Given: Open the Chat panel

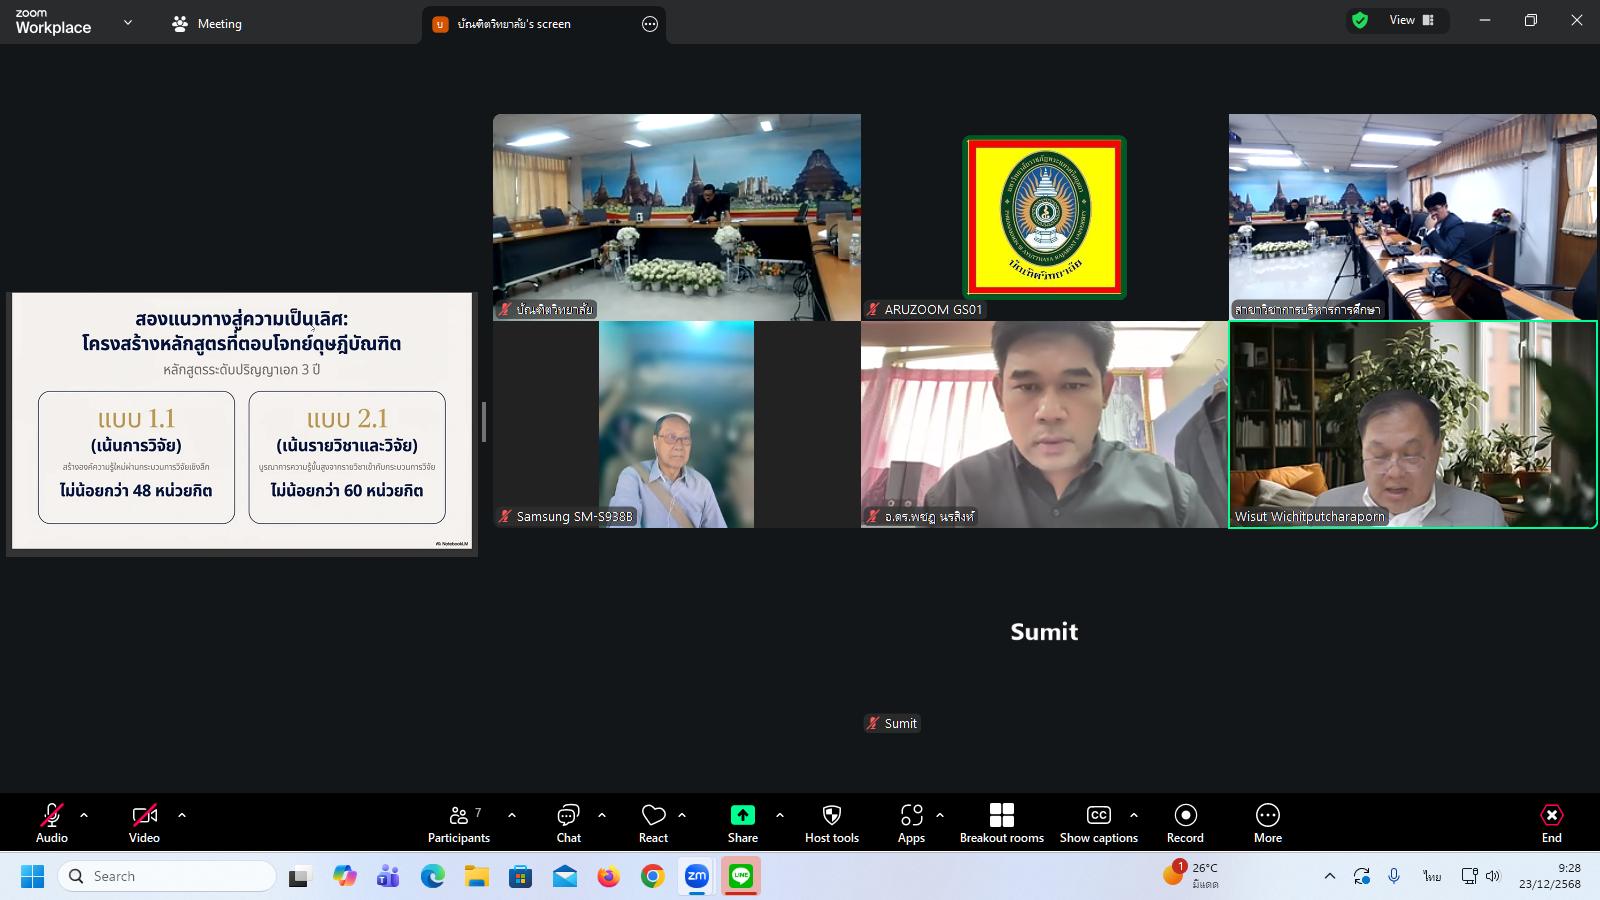Looking at the screenshot, I should (568, 823).
